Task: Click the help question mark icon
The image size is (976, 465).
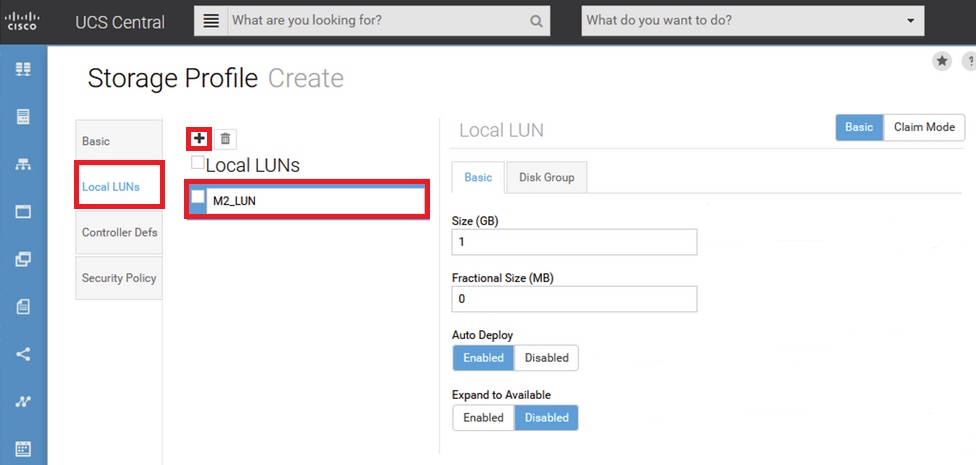Action: (x=970, y=60)
